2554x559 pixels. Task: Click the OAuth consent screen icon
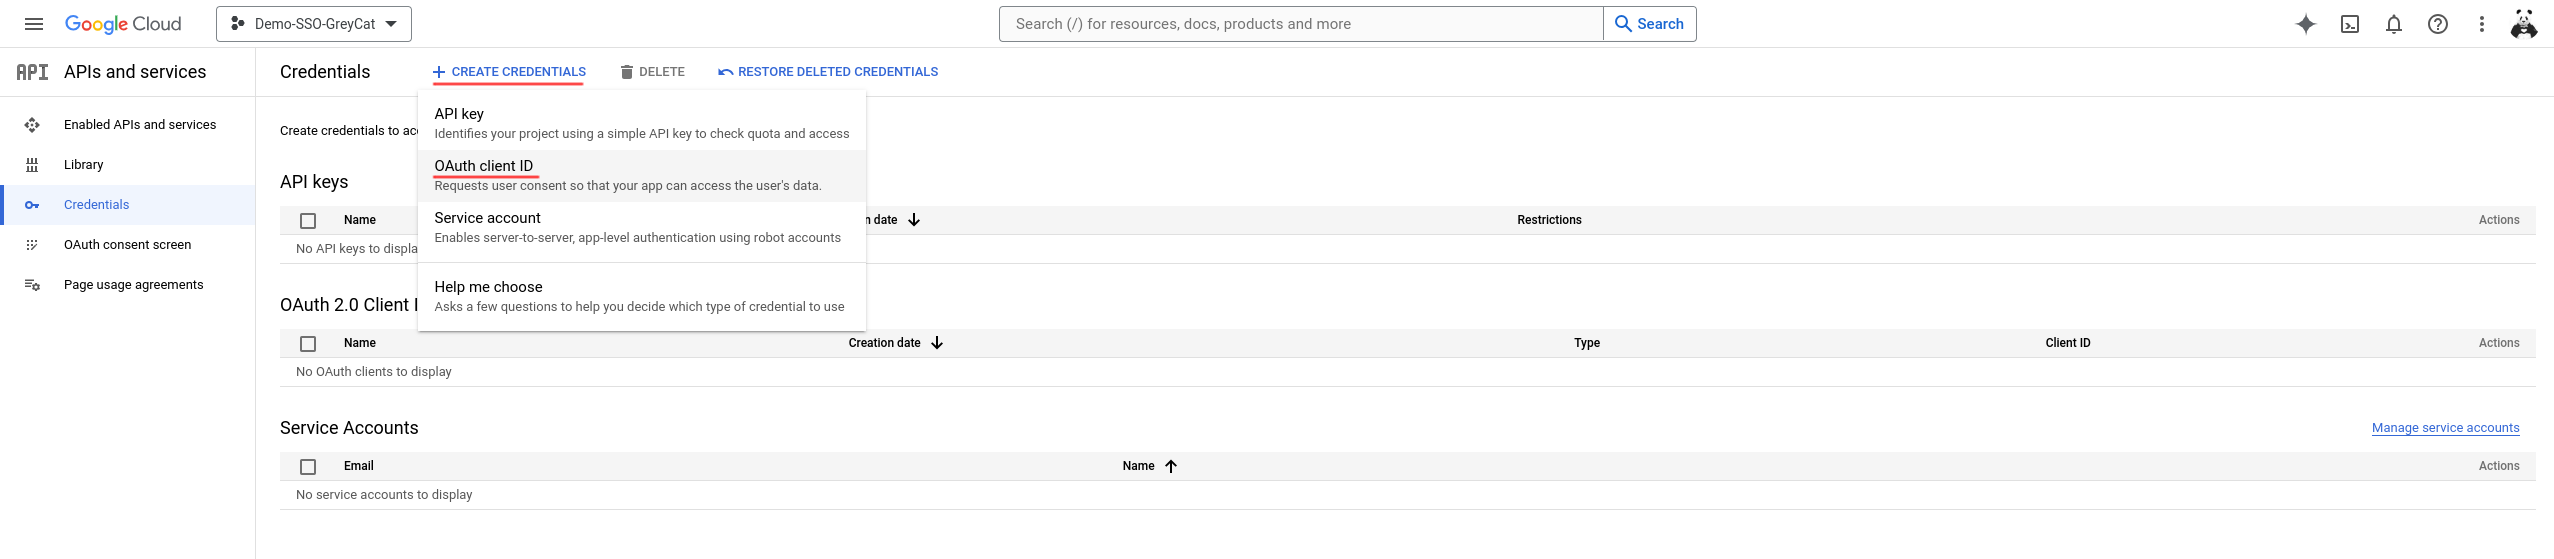click(32, 245)
